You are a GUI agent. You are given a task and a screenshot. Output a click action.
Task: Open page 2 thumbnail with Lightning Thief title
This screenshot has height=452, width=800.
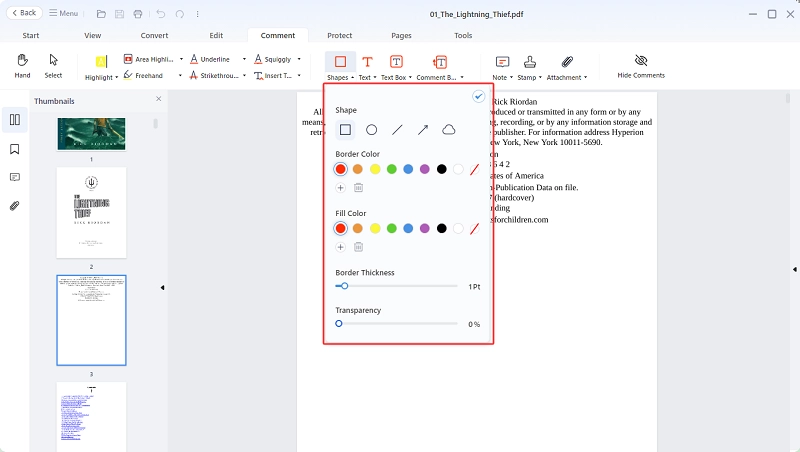point(91,212)
